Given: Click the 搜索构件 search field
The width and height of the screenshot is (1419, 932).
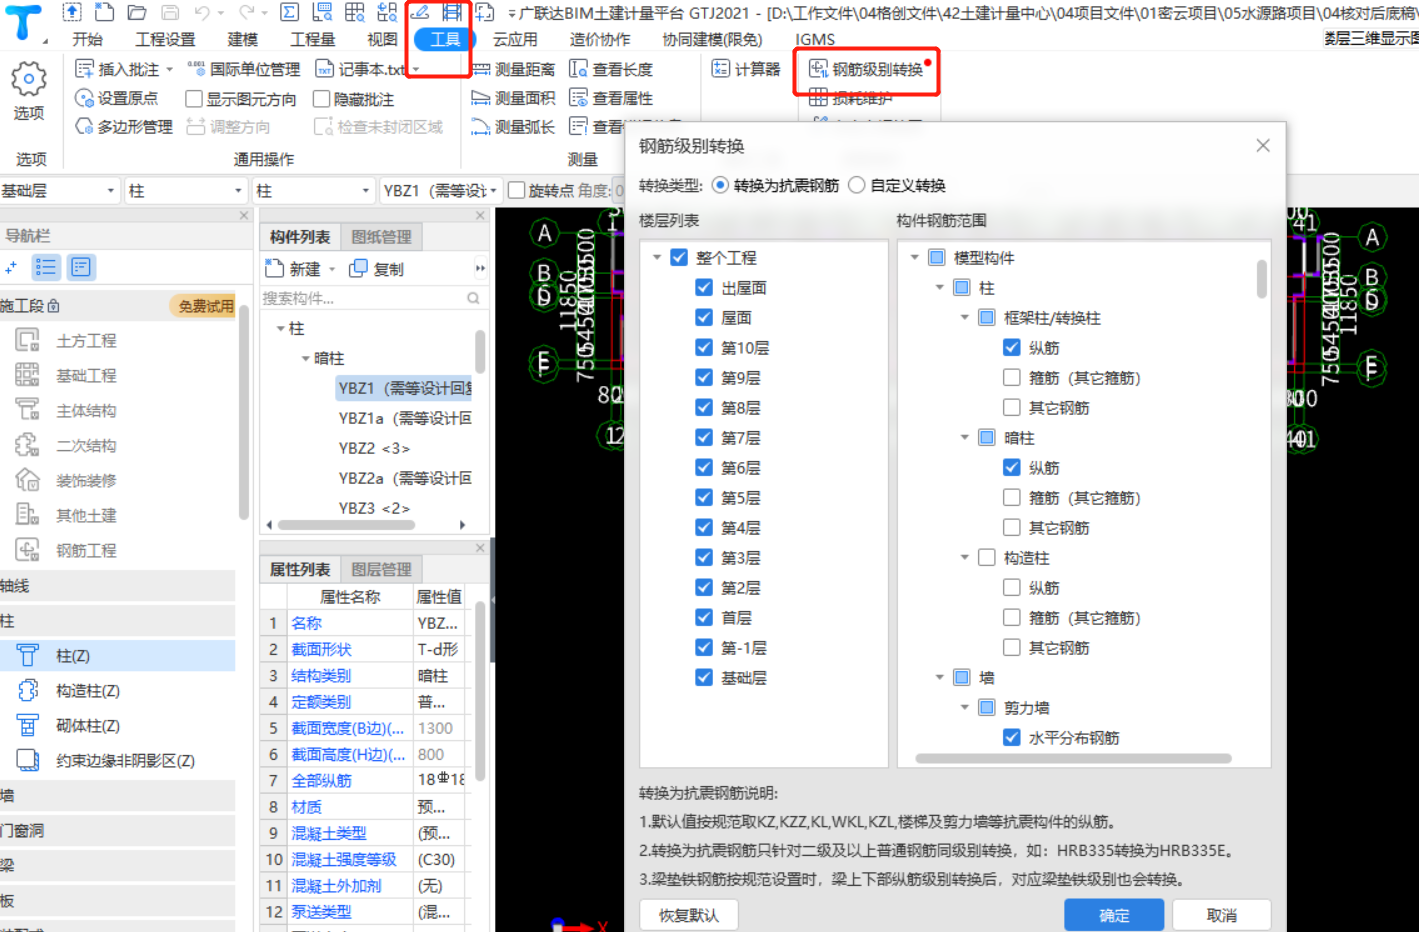Looking at the screenshot, I should 372,298.
